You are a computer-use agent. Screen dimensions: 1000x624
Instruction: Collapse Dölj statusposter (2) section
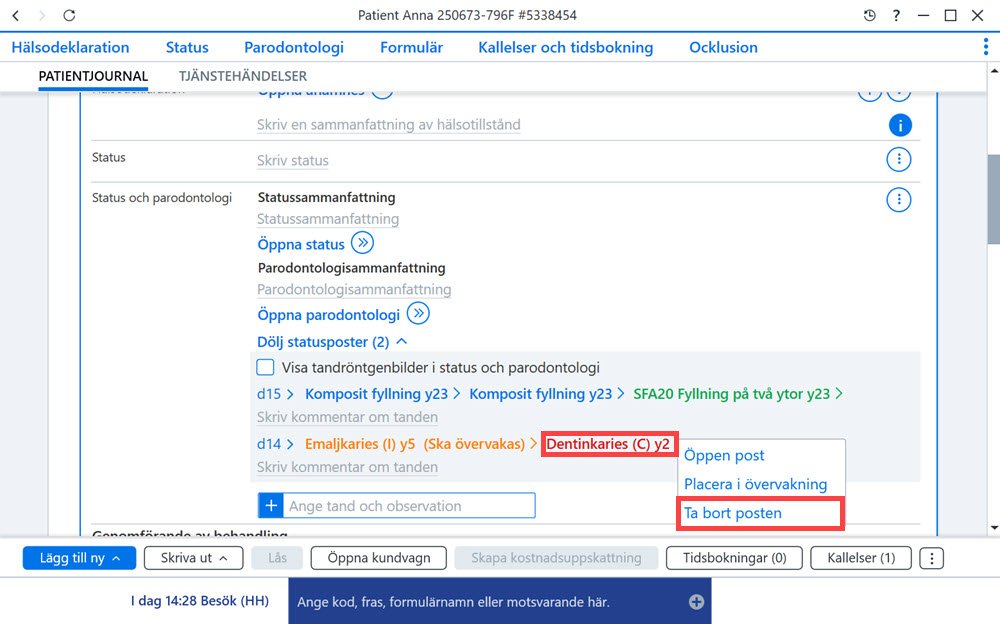[332, 342]
